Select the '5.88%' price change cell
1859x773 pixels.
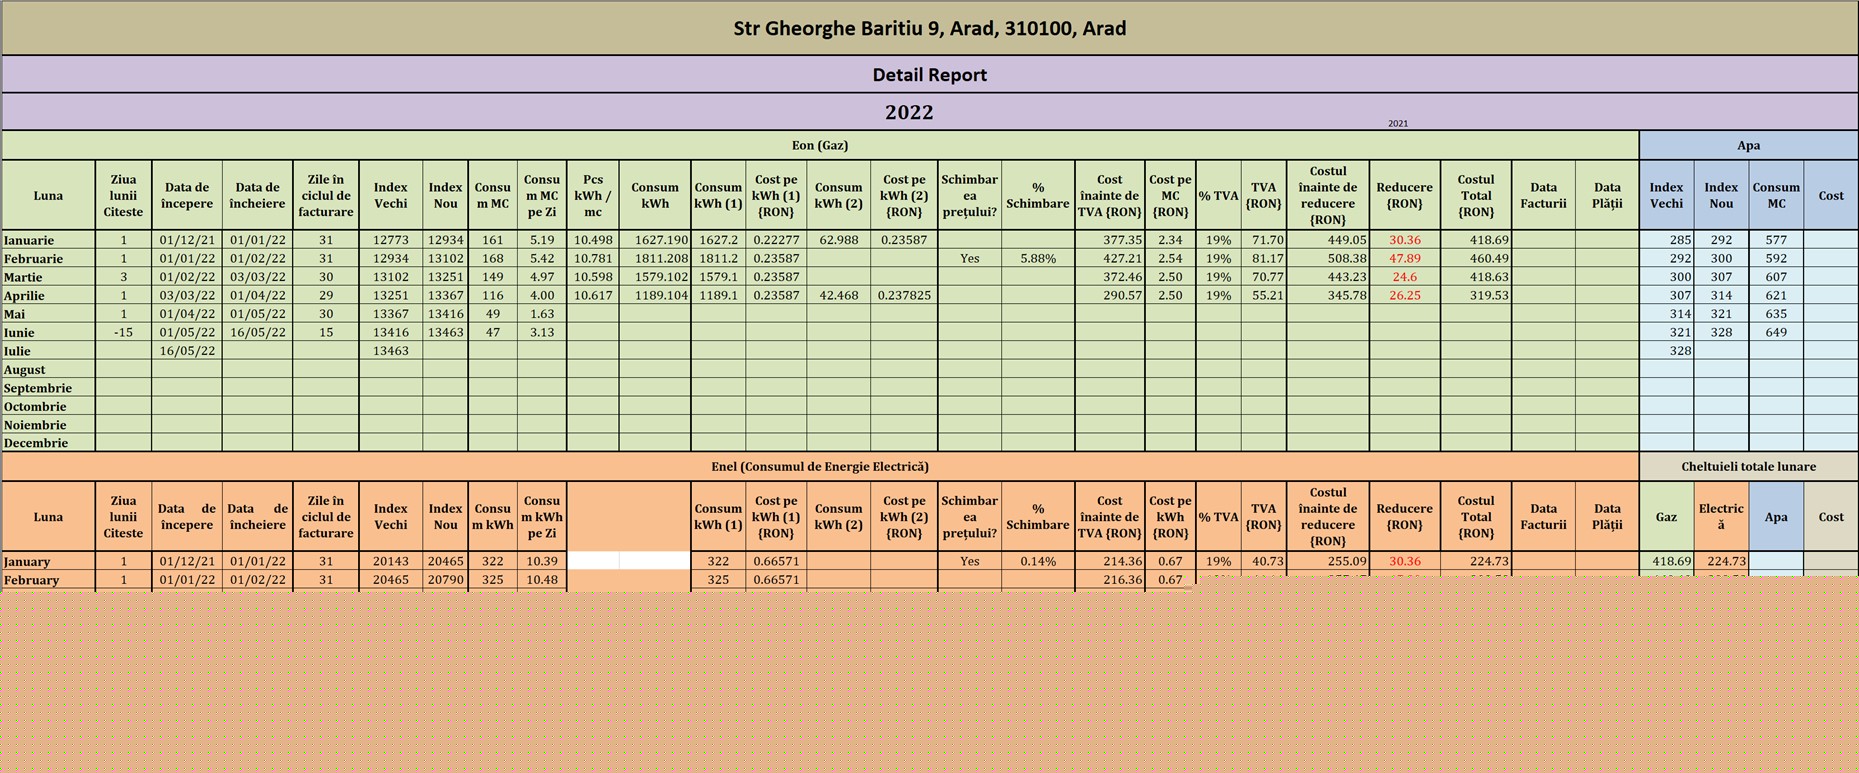point(1038,259)
